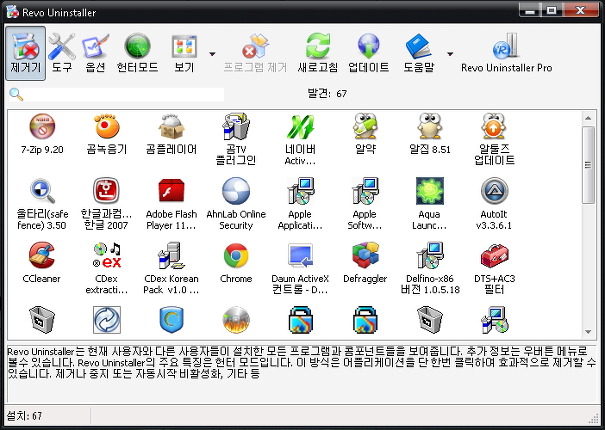
Task: Select the 제거기 (Uninstaller) toolbar button
Action: tap(25, 53)
